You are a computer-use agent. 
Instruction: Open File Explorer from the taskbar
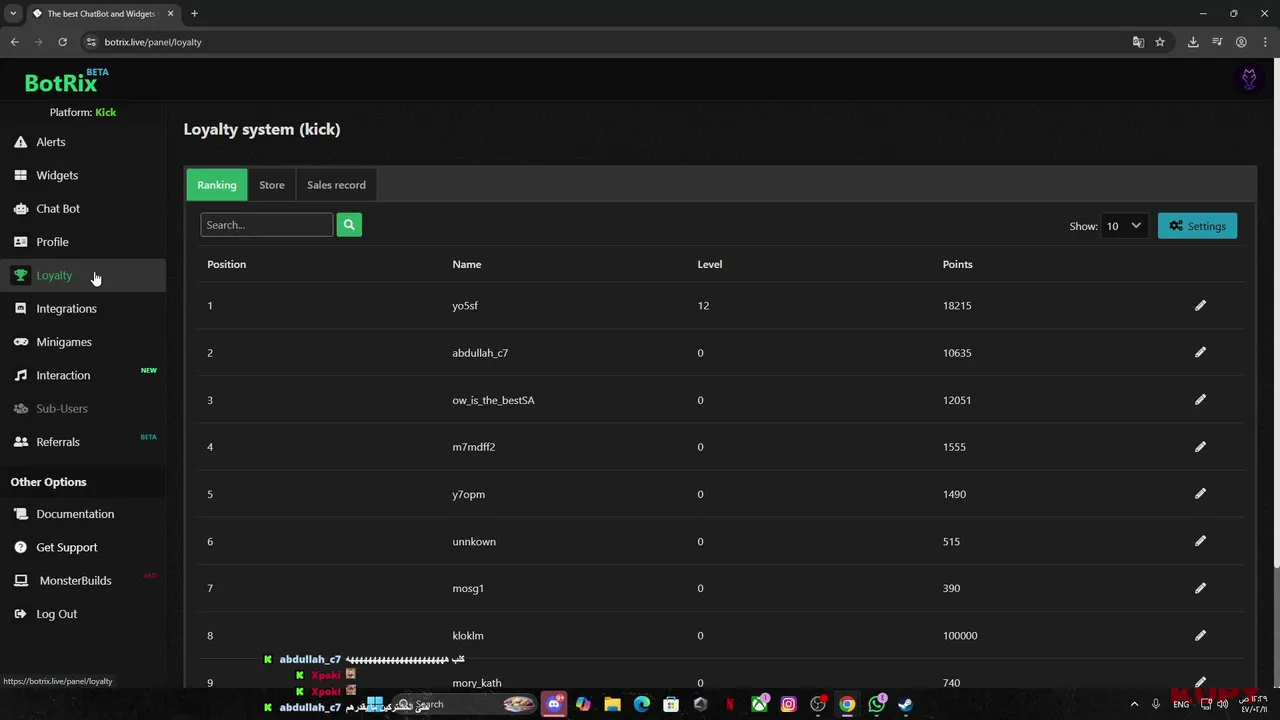pyautogui.click(x=612, y=704)
